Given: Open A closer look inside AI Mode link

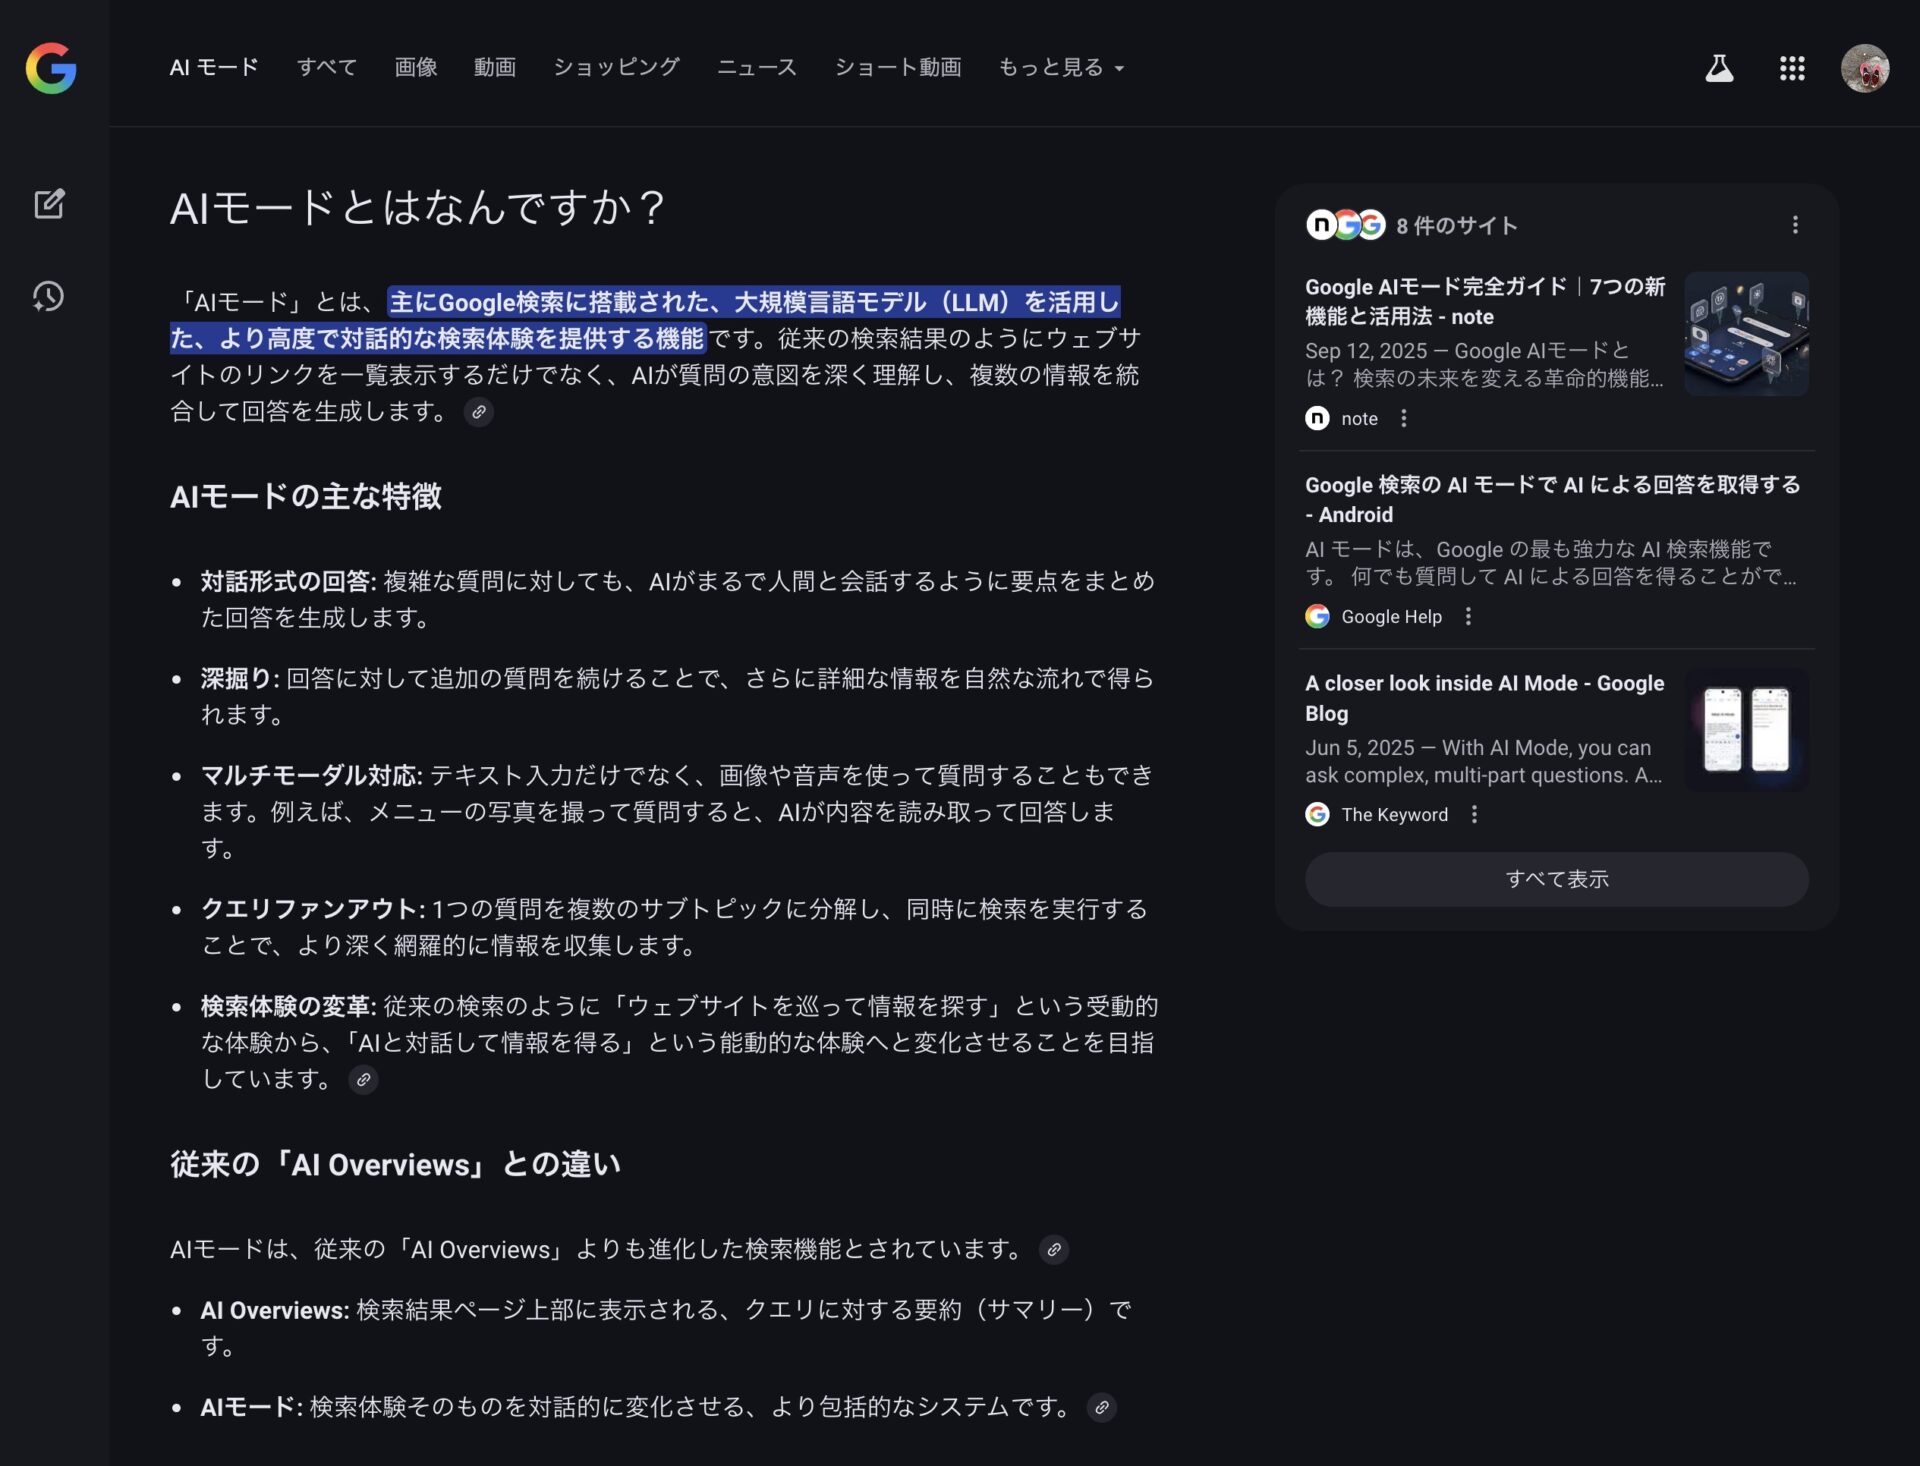Looking at the screenshot, I should click(x=1485, y=698).
